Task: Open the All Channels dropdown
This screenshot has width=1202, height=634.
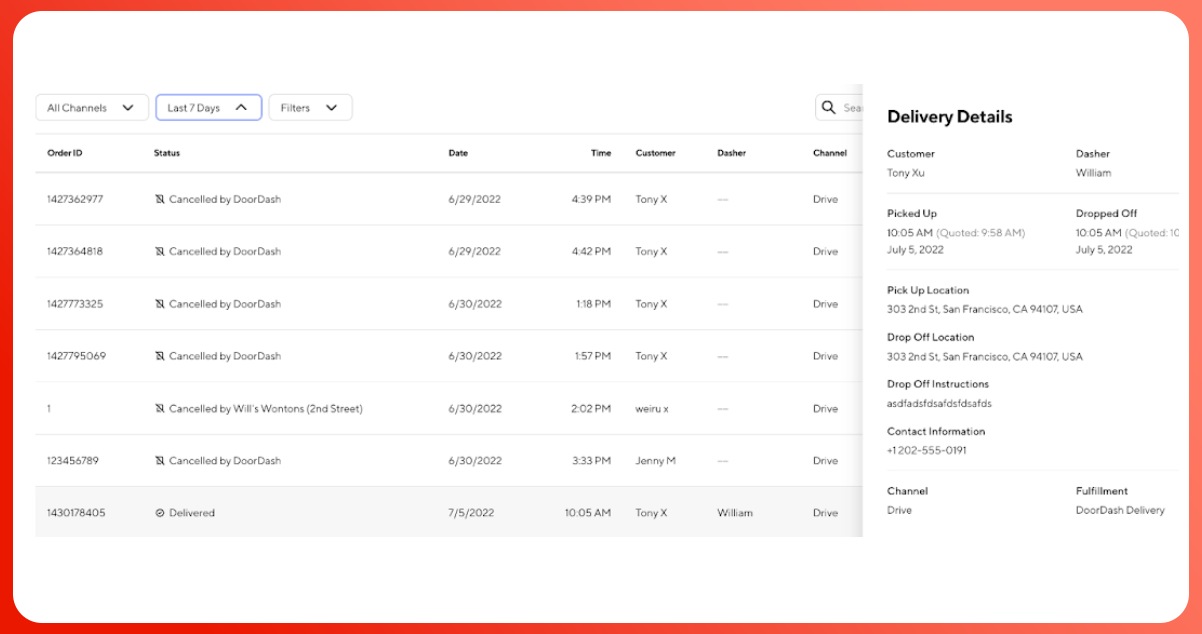Action: [x=92, y=108]
